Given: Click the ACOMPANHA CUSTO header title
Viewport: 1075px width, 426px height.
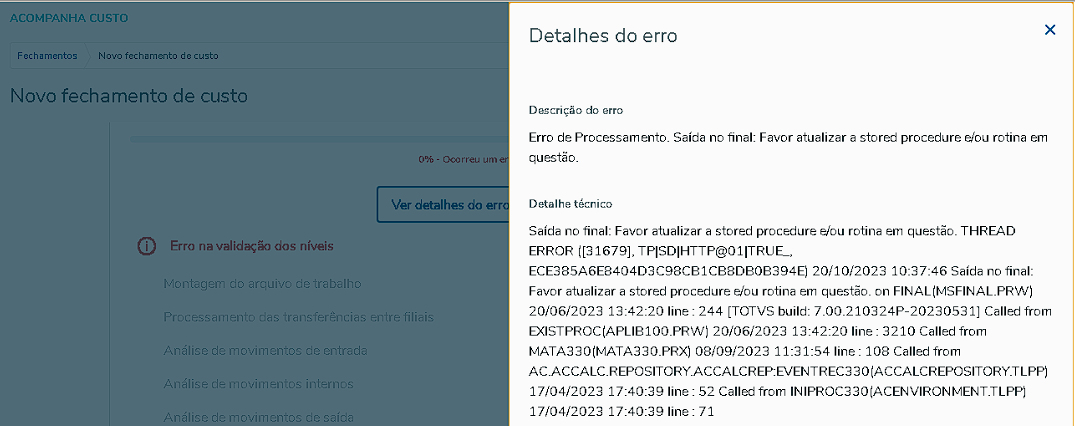Looking at the screenshot, I should coord(69,18).
